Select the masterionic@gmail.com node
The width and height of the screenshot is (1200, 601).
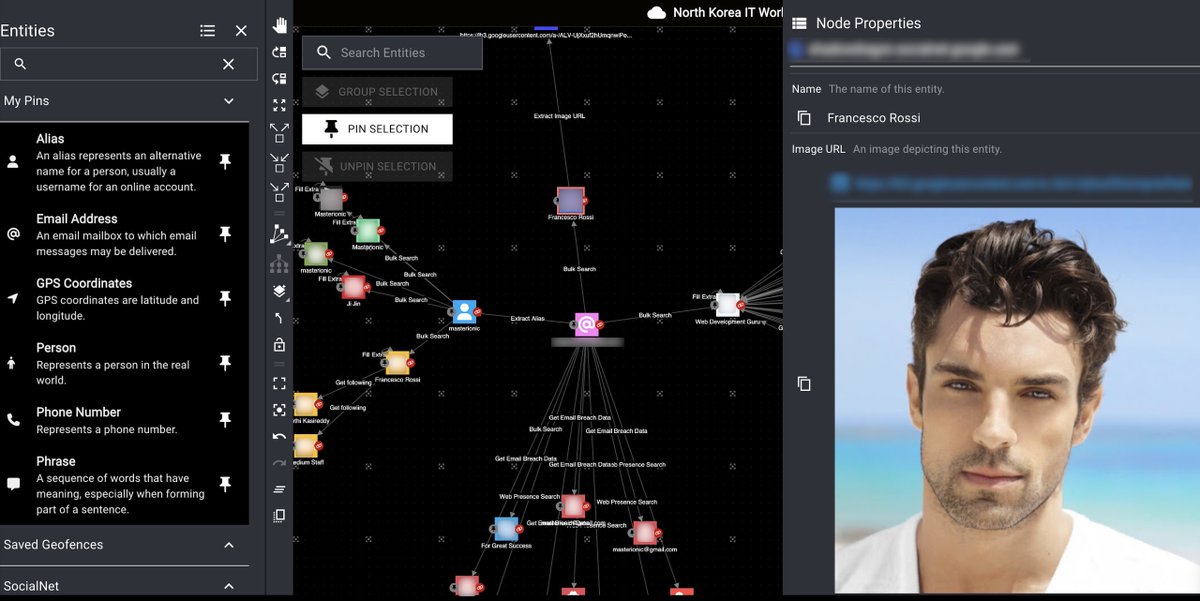coord(645,533)
